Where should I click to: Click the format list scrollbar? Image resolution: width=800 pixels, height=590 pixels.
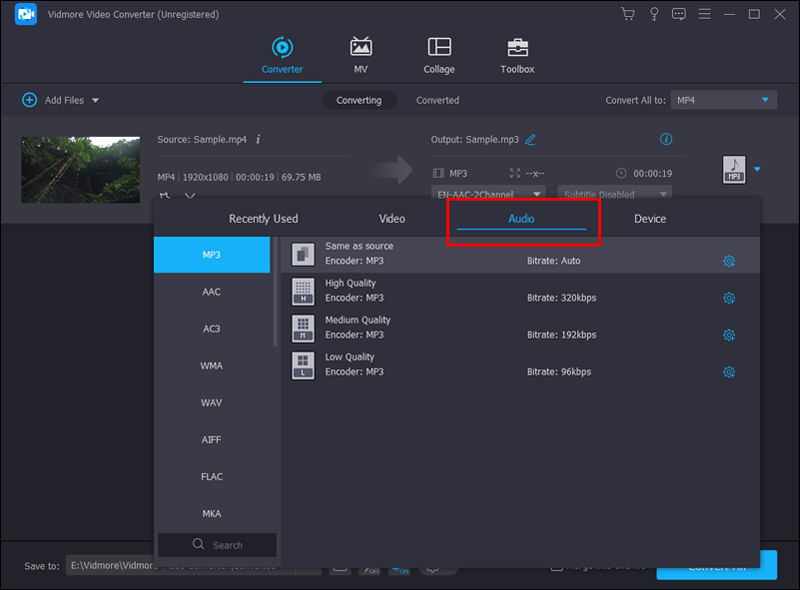pos(276,292)
